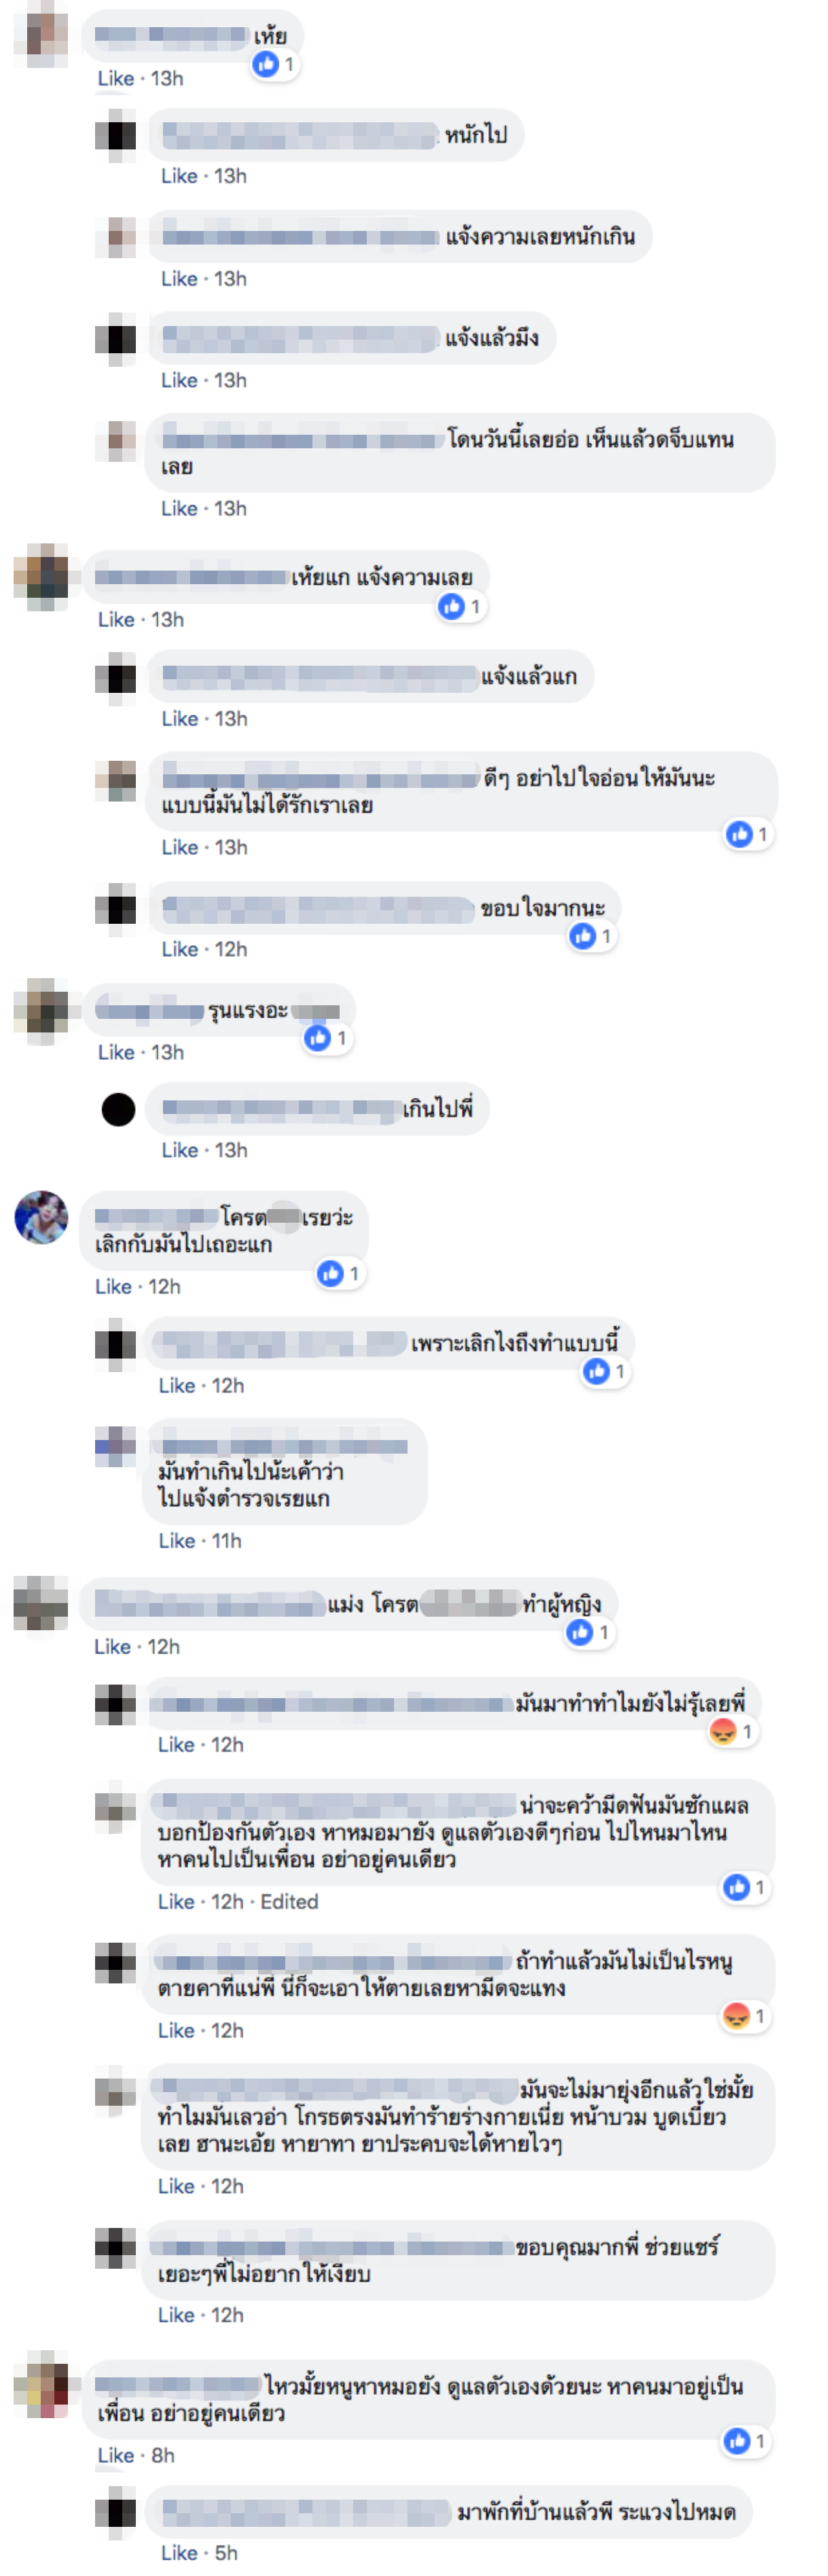Click like badge on "ดีๆ อย่าไปใจอ่อนให้มันนะ" reply
Viewport: 828px width, 2576px height.
click(748, 834)
